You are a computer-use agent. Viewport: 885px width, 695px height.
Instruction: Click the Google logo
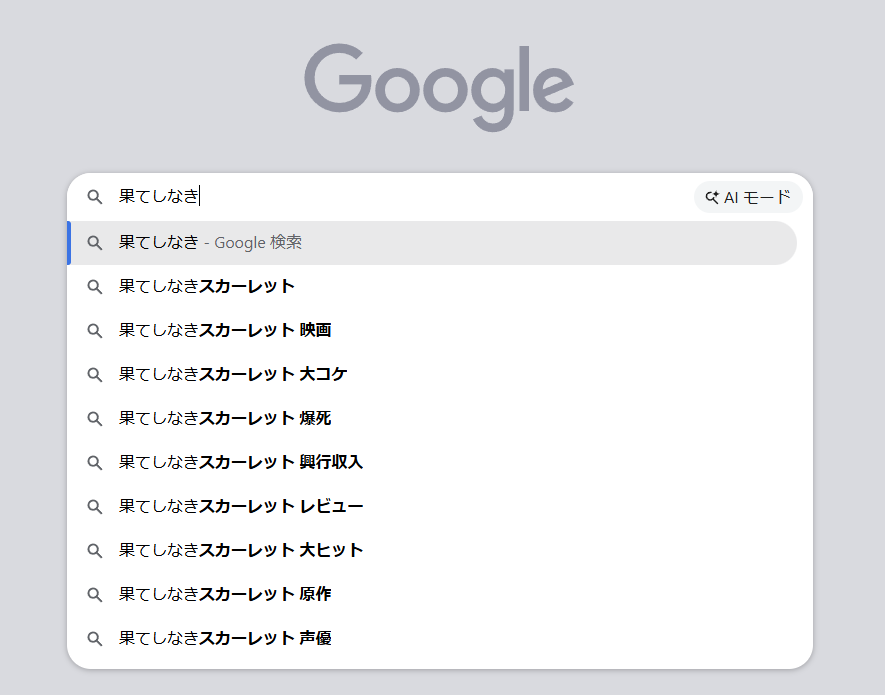click(x=439, y=85)
